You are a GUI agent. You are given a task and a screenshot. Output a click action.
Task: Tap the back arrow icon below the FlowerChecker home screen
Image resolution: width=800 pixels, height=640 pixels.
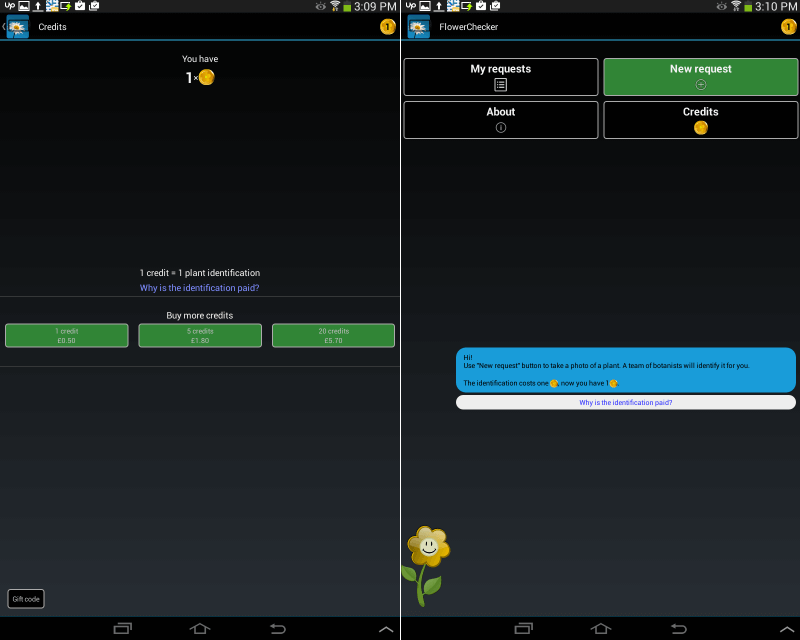pos(679,628)
